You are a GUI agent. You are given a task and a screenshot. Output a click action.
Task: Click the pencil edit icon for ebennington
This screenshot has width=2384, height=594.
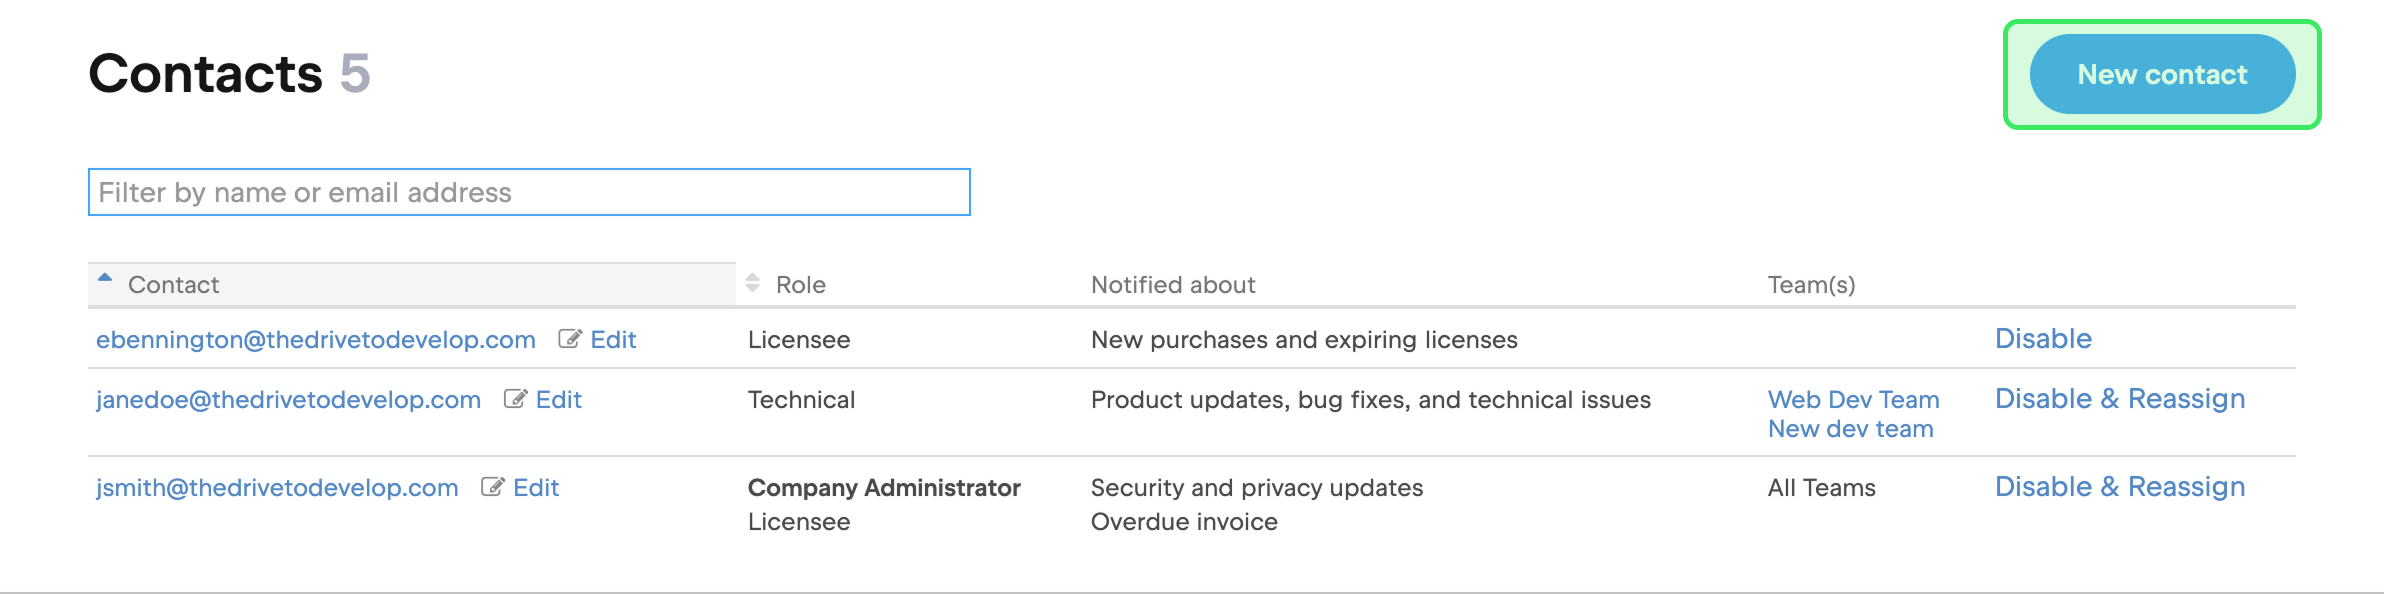pos(569,339)
